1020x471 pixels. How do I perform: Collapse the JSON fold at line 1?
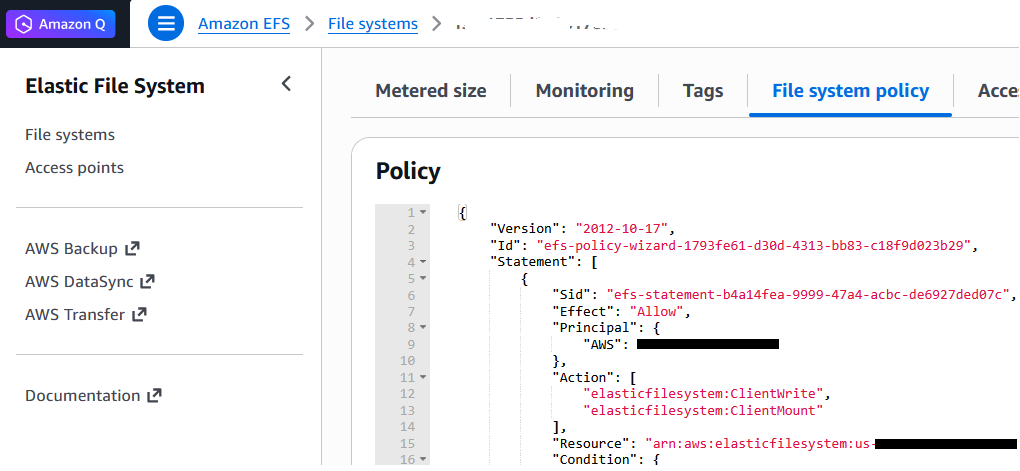423,213
